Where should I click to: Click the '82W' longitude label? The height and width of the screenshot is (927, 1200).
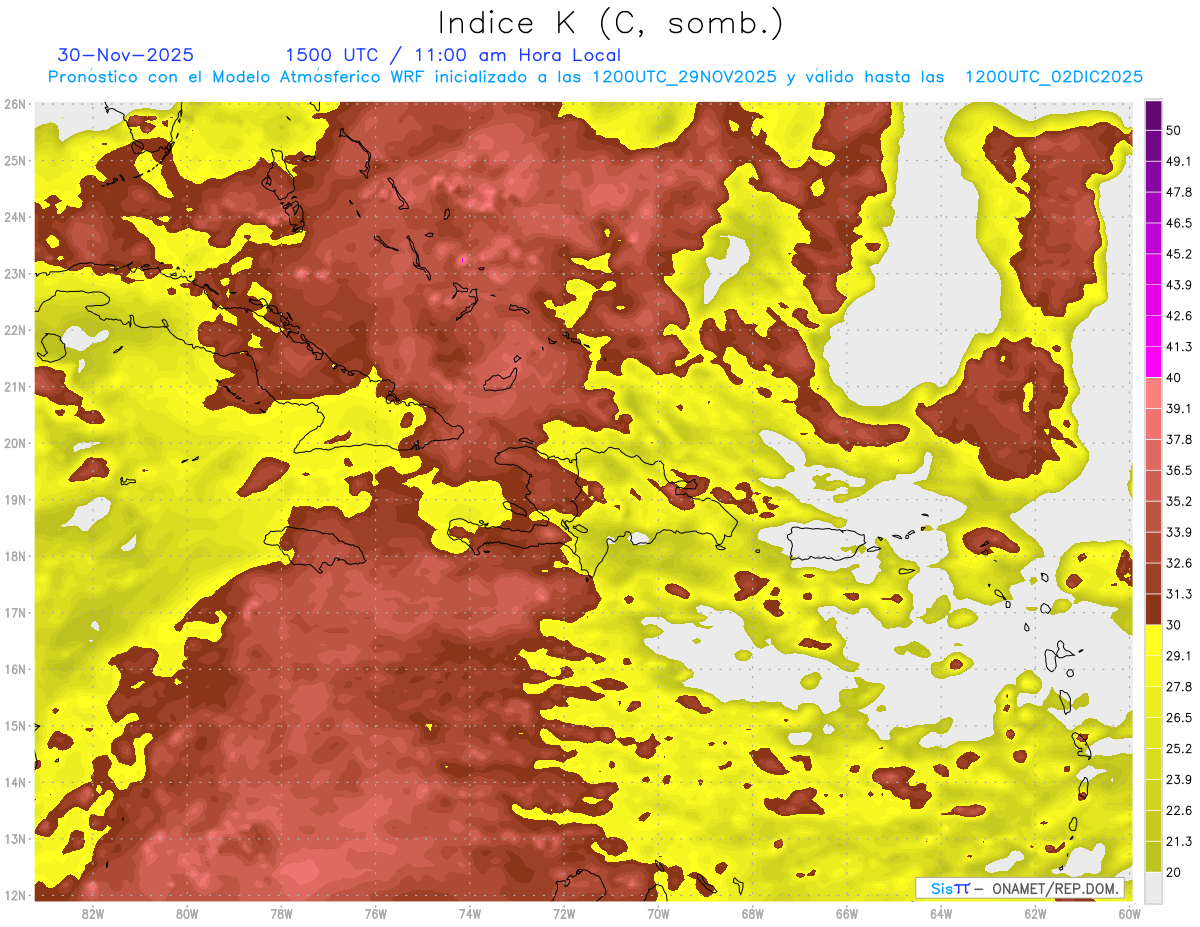click(x=93, y=914)
